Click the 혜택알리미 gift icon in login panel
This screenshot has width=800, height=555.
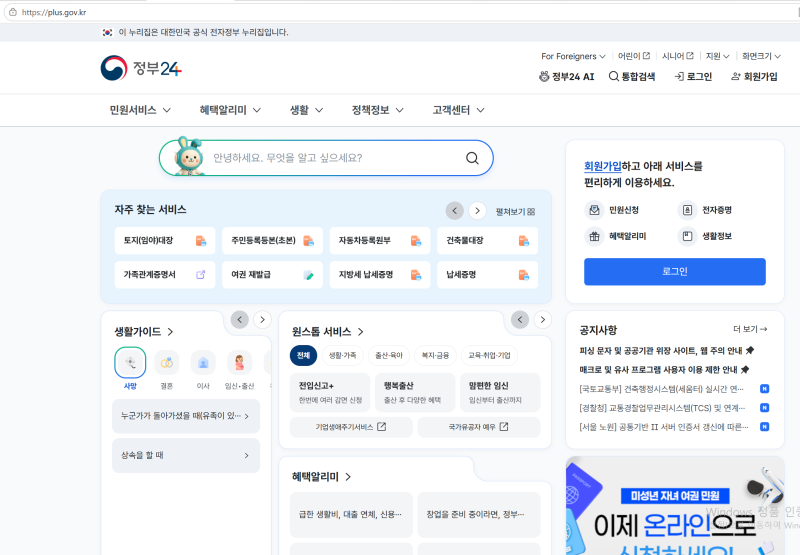pyautogui.click(x=594, y=236)
